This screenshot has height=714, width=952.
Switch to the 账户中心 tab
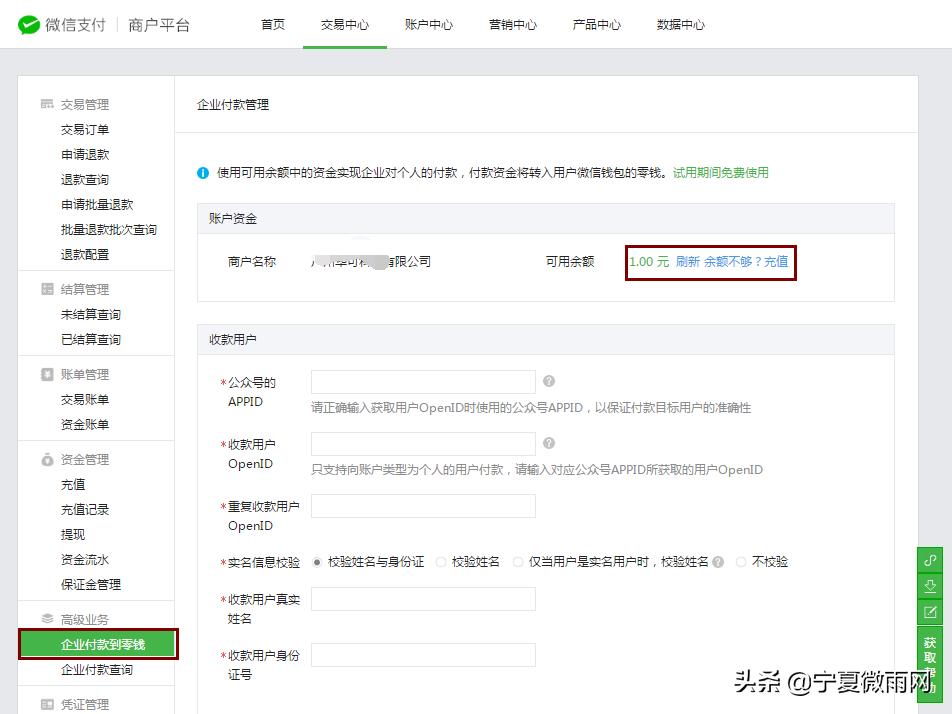coord(429,25)
